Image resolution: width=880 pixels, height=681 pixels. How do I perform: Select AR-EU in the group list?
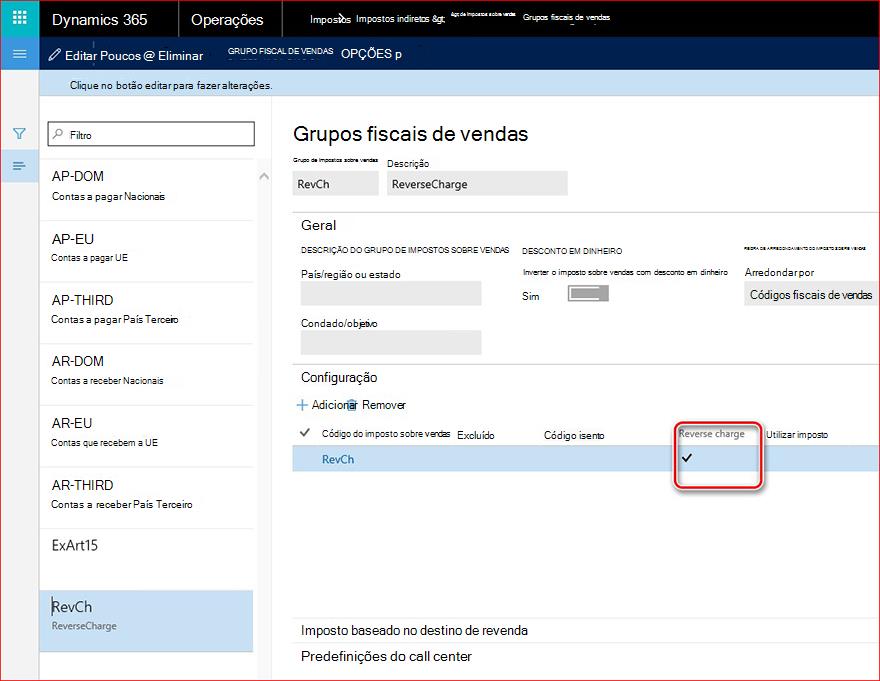(146, 436)
